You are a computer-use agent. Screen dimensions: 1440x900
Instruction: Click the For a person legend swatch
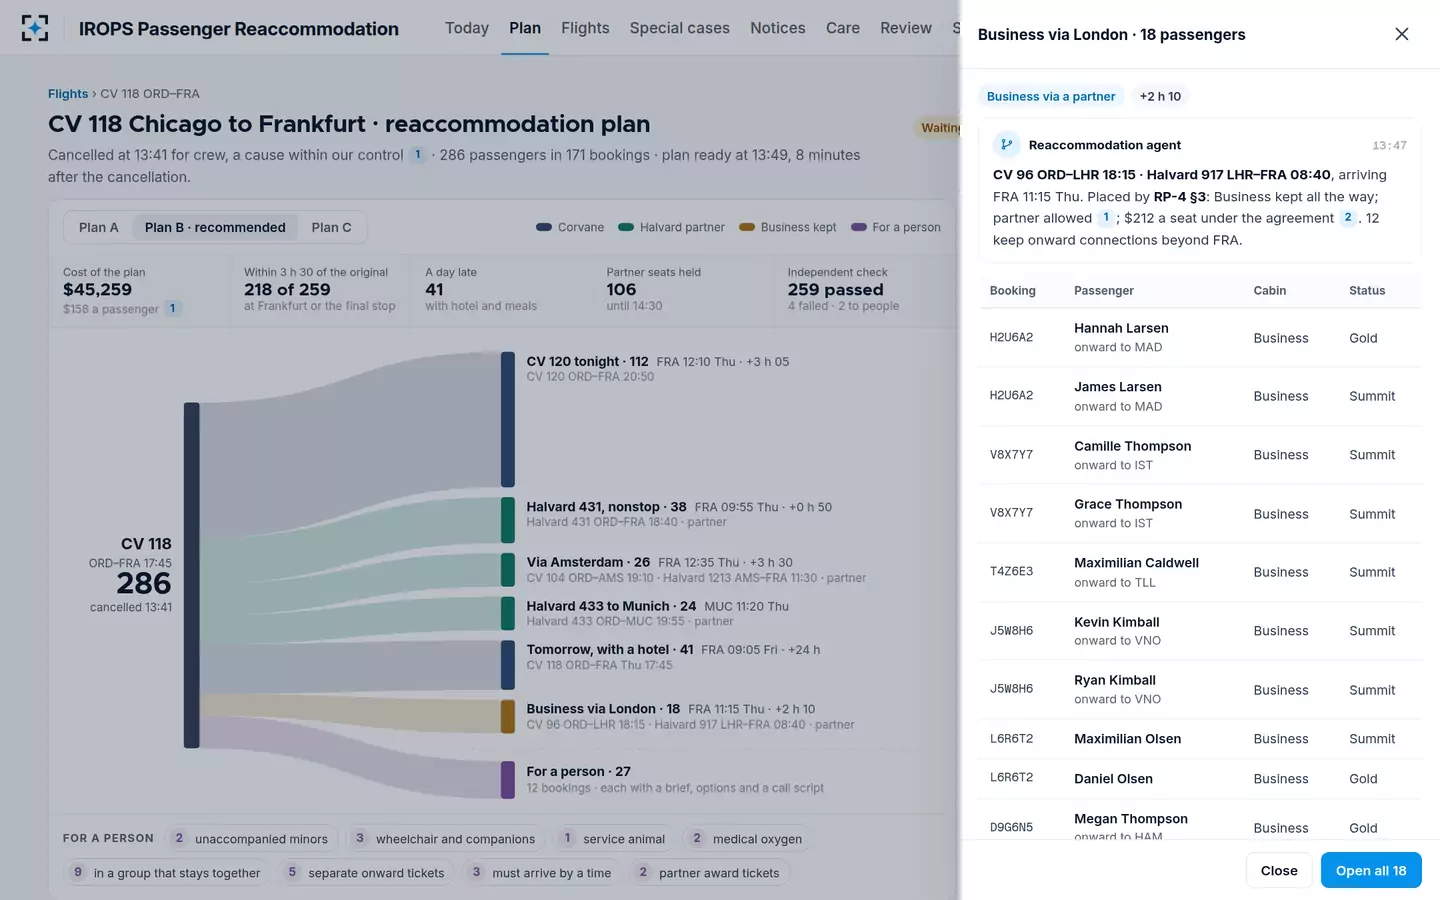(x=859, y=227)
